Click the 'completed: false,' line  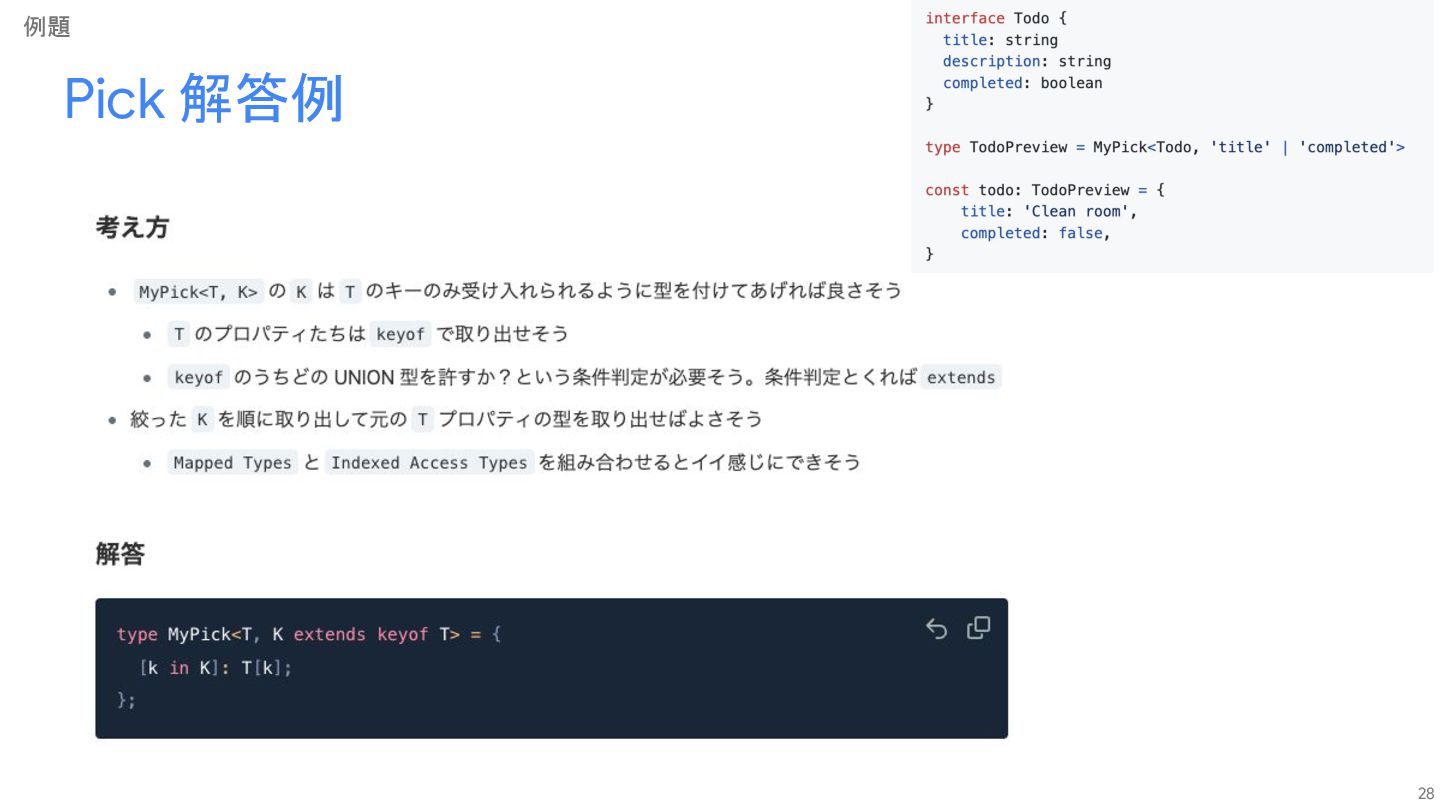click(x=1036, y=233)
